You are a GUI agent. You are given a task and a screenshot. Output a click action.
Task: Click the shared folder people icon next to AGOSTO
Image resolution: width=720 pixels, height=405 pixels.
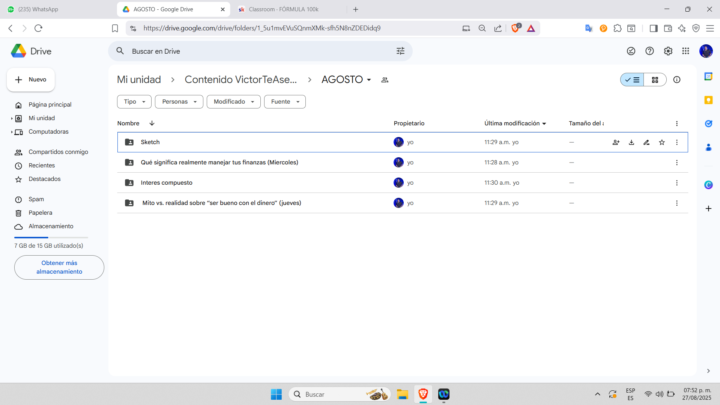tap(385, 80)
